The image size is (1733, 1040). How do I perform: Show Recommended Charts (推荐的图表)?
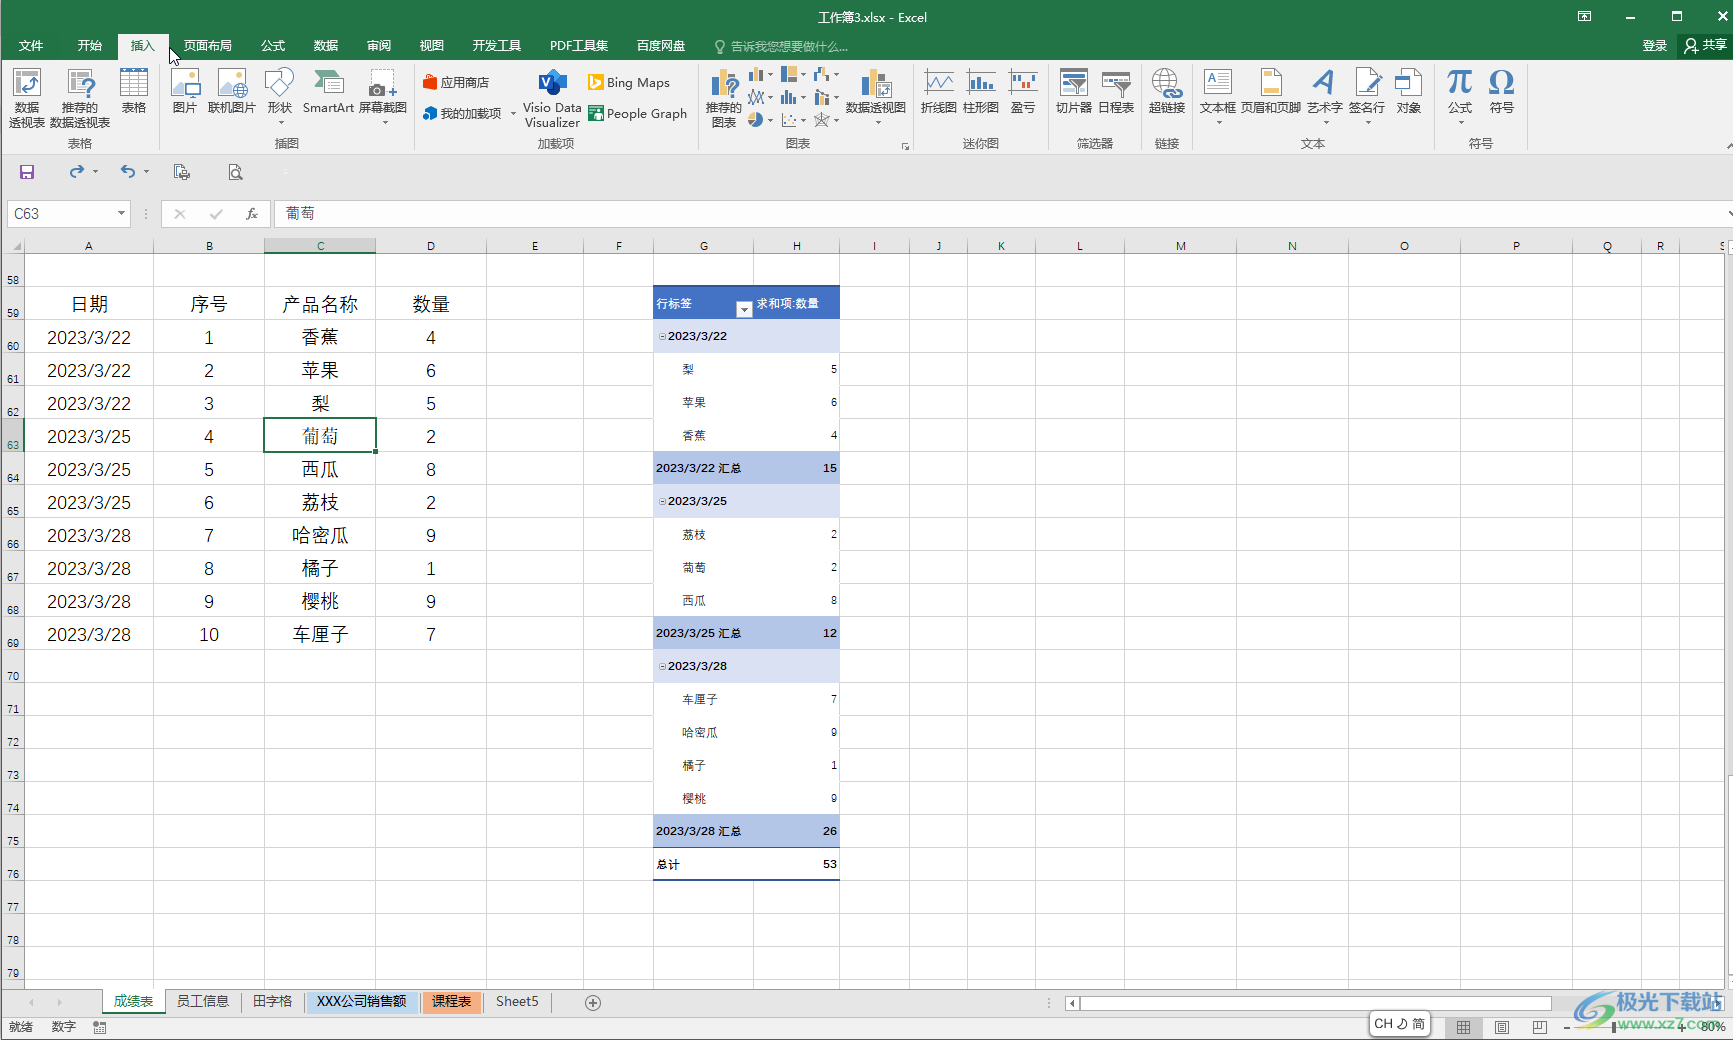coord(724,99)
